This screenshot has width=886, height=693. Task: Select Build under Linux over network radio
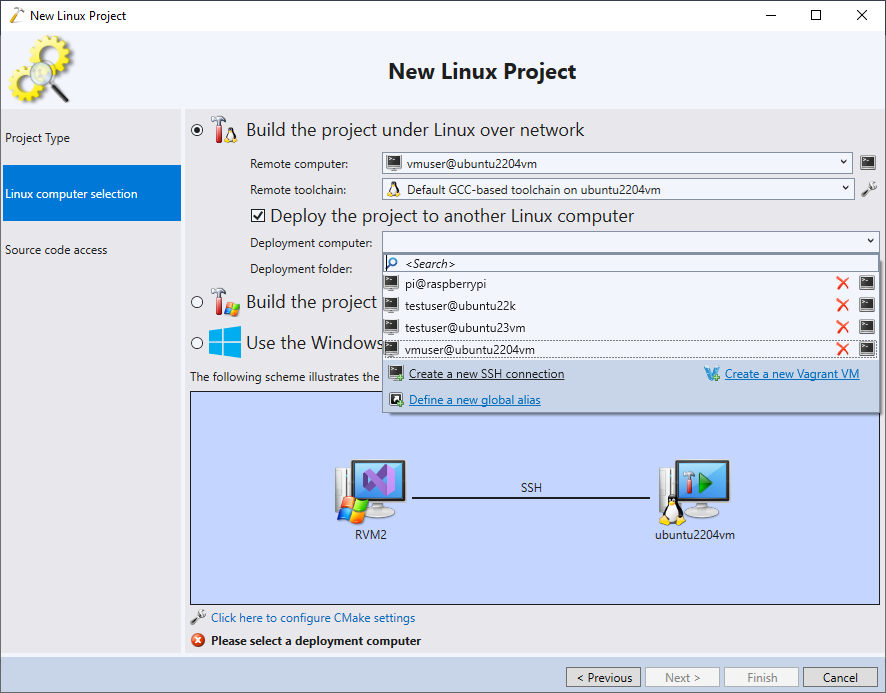click(x=197, y=130)
